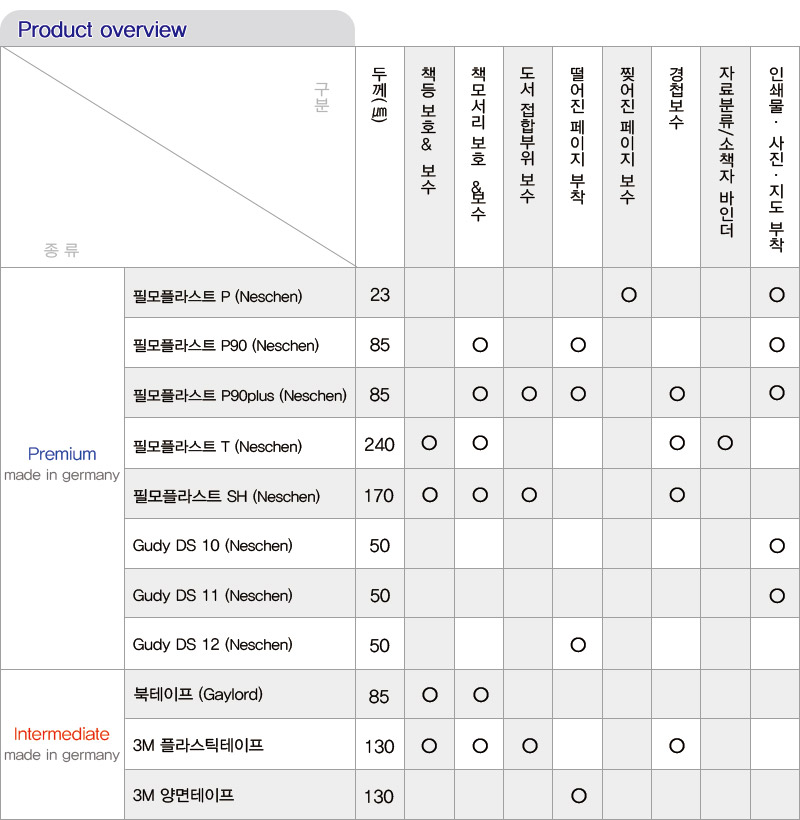Click thickness 50 in the Gudy DS 12 row
Screen dimensions: 800x820
pyautogui.click(x=380, y=645)
